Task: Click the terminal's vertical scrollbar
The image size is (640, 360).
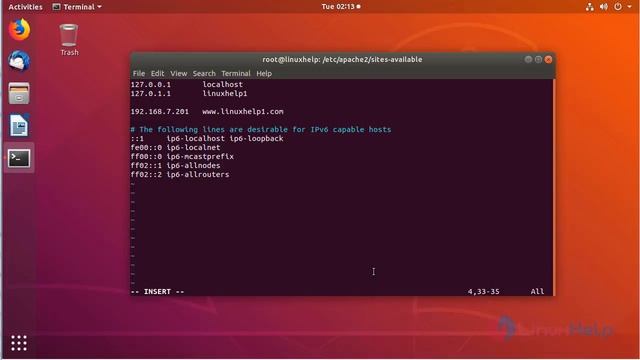Action: 554,187
